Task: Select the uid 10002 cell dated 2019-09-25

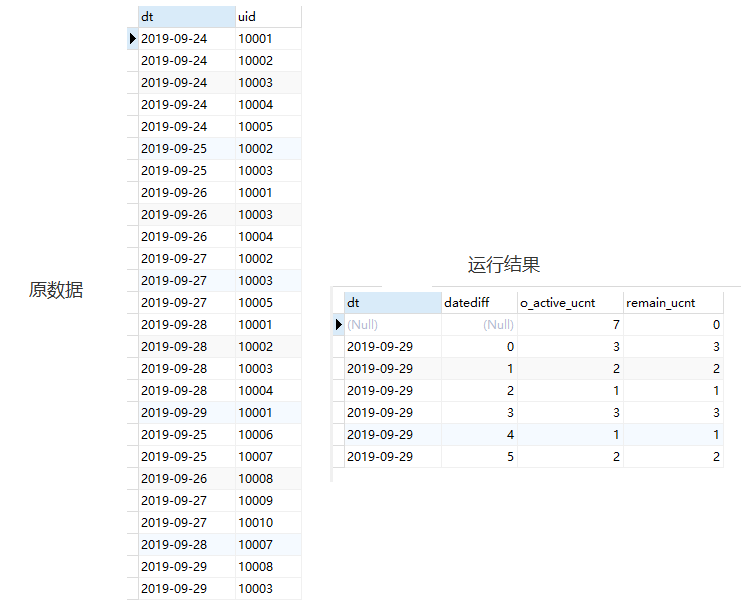Action: point(268,148)
